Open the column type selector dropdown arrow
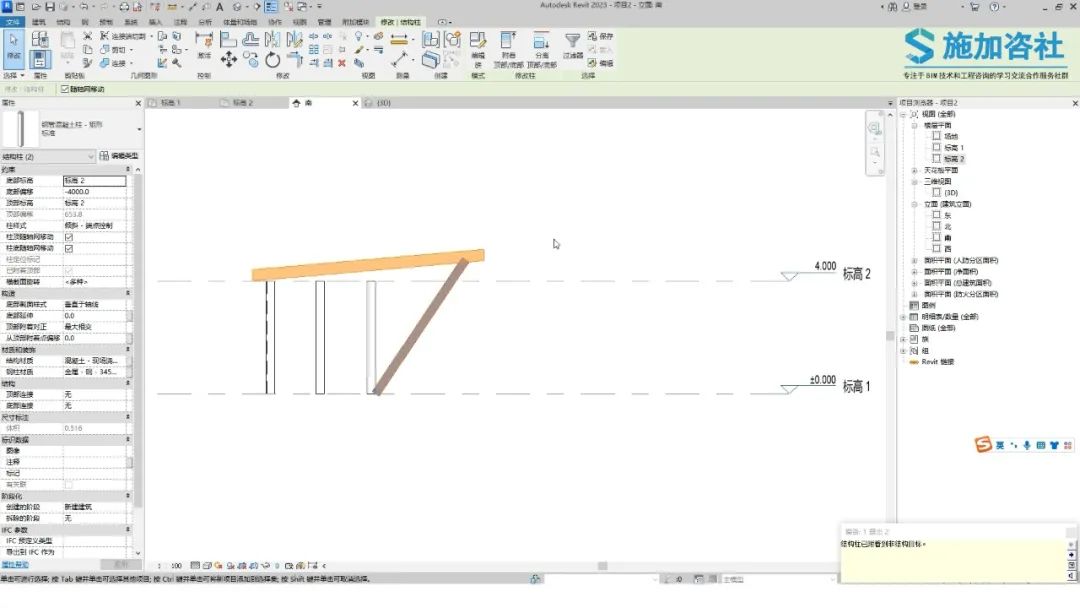This screenshot has height=608, width=1080. coord(139,129)
